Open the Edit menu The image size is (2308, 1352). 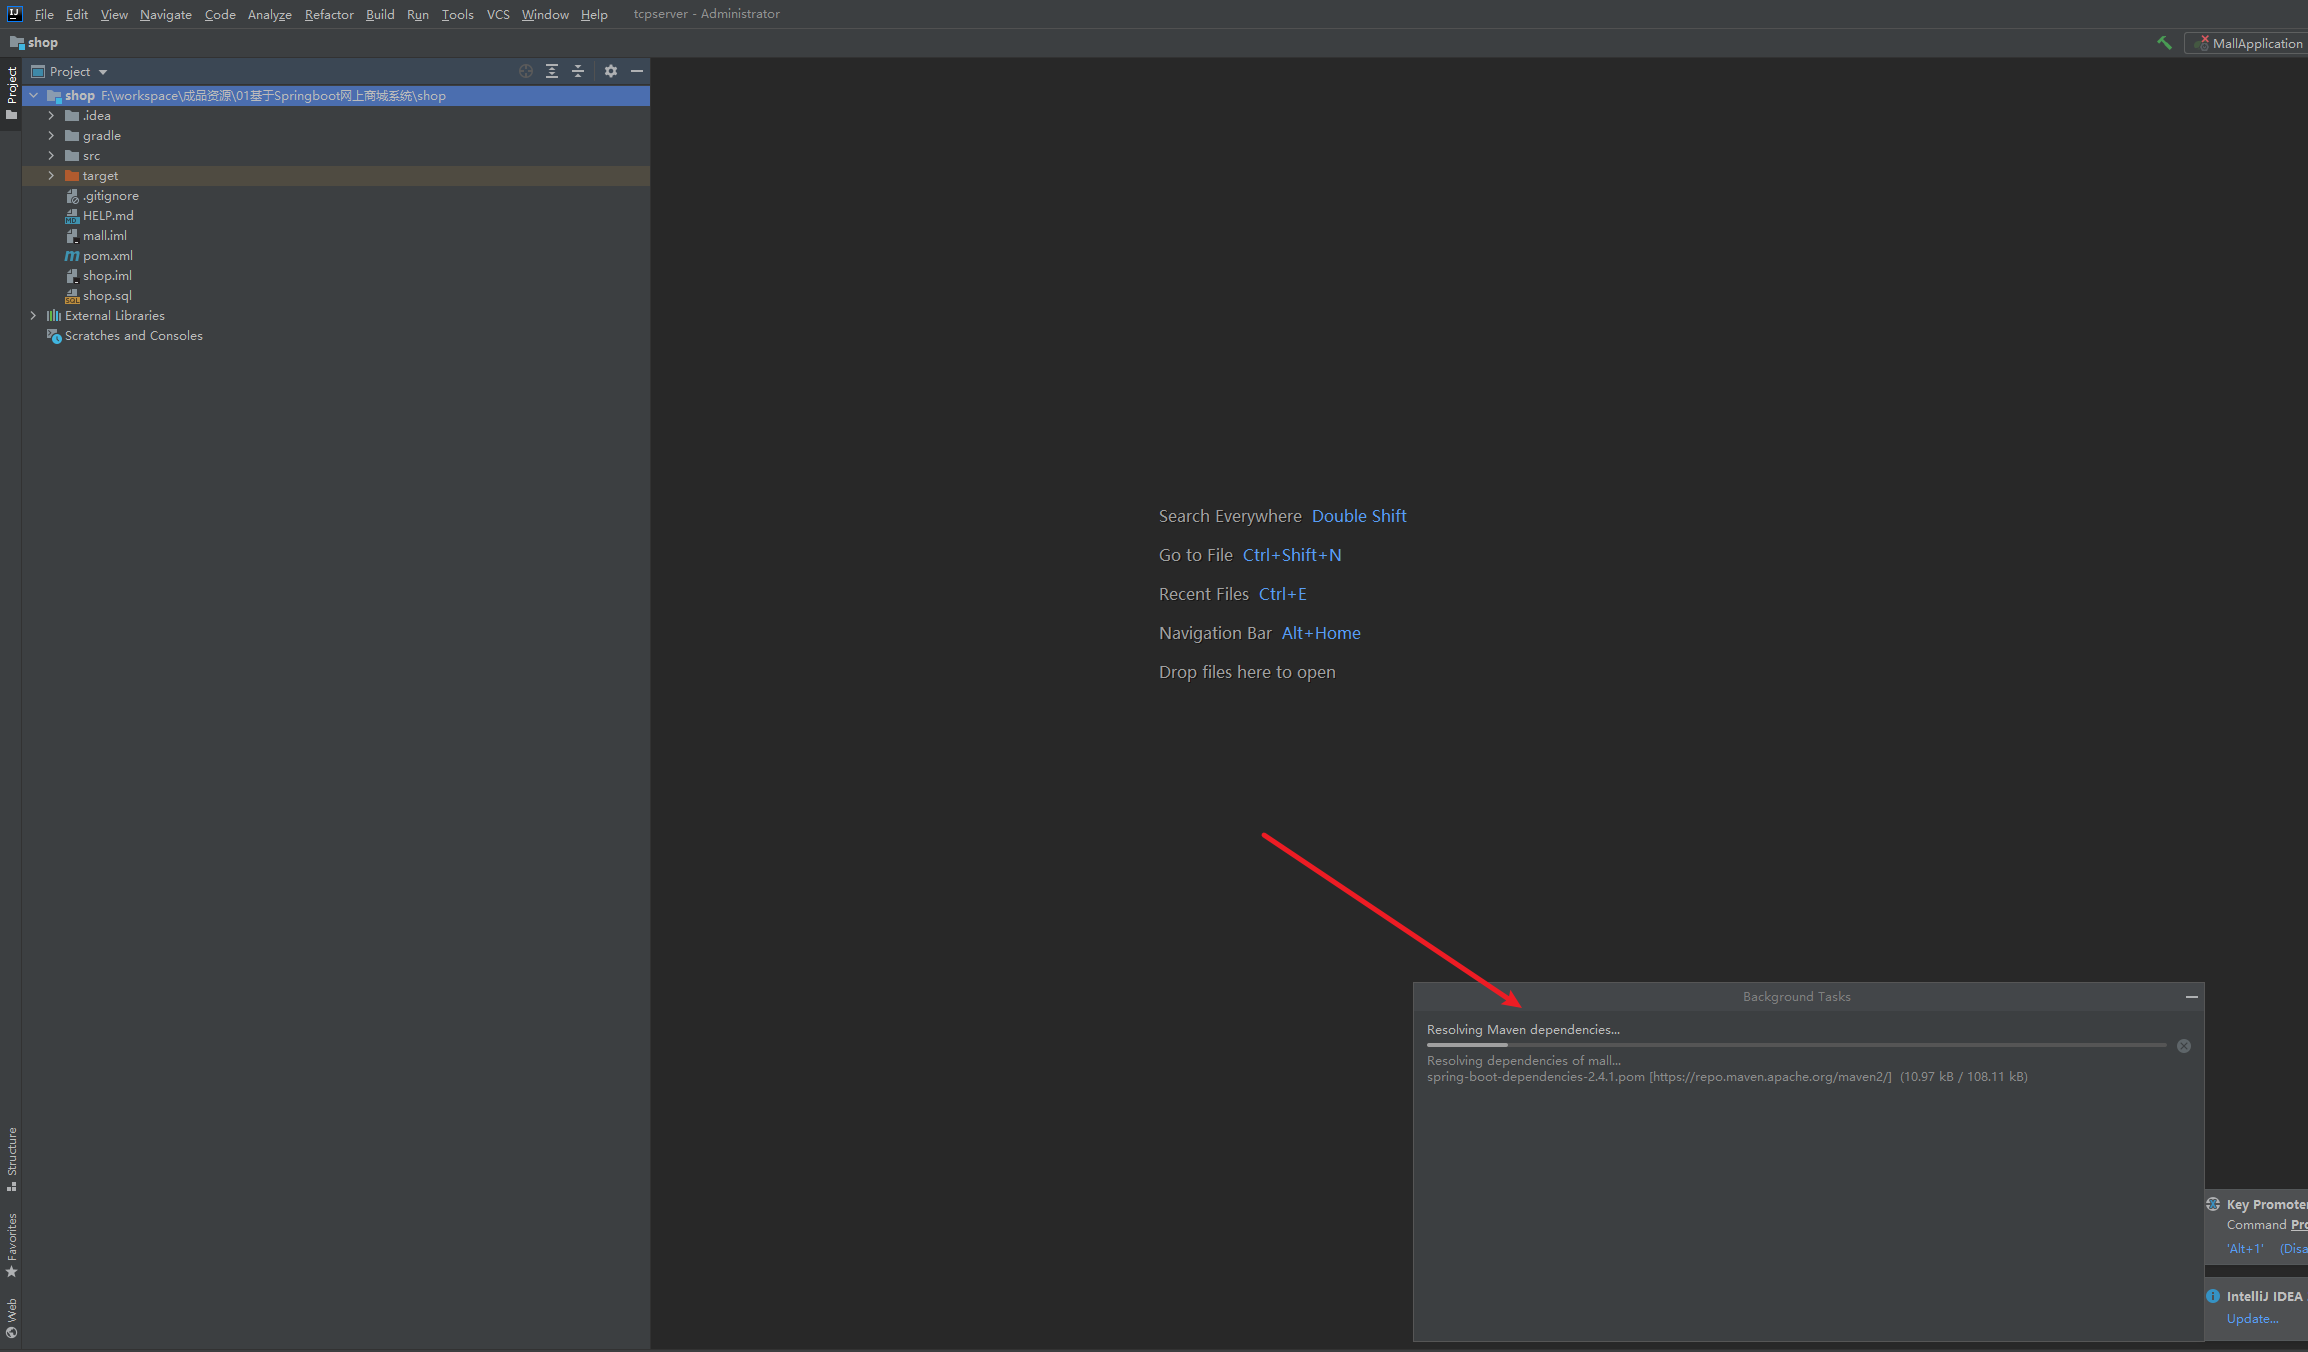77,14
